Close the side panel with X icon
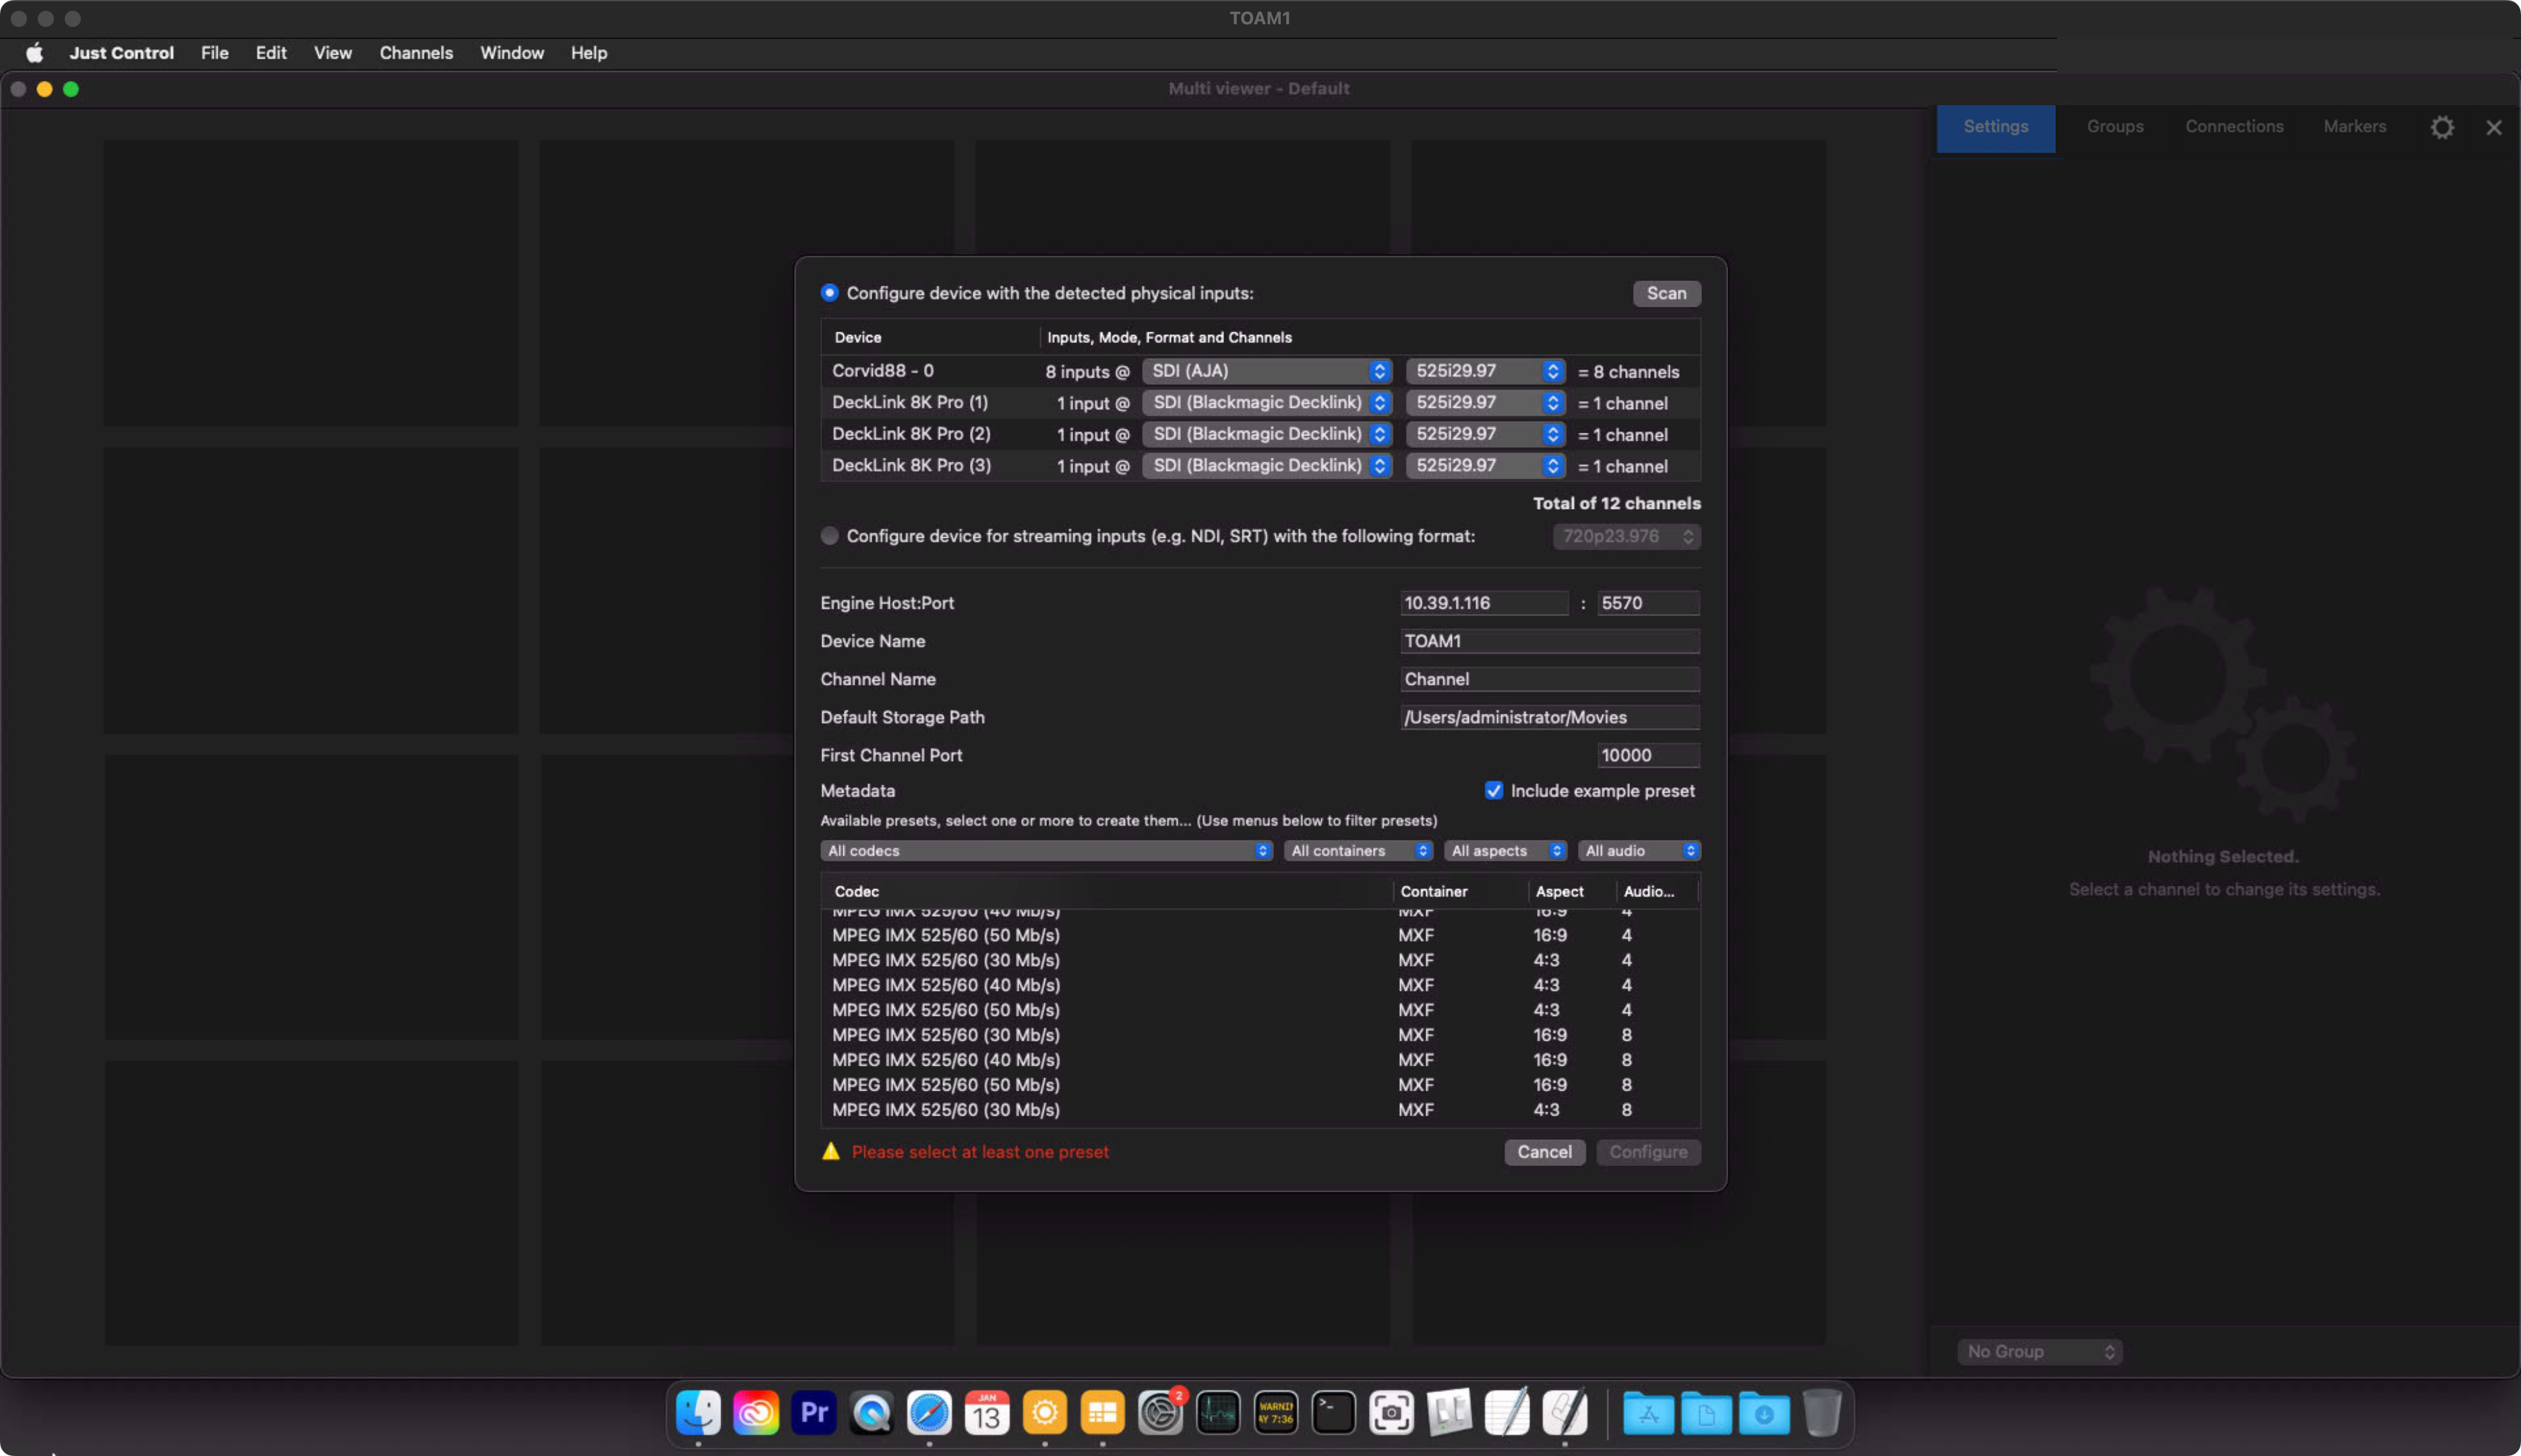Image resolution: width=2521 pixels, height=1456 pixels. pyautogui.click(x=2494, y=127)
